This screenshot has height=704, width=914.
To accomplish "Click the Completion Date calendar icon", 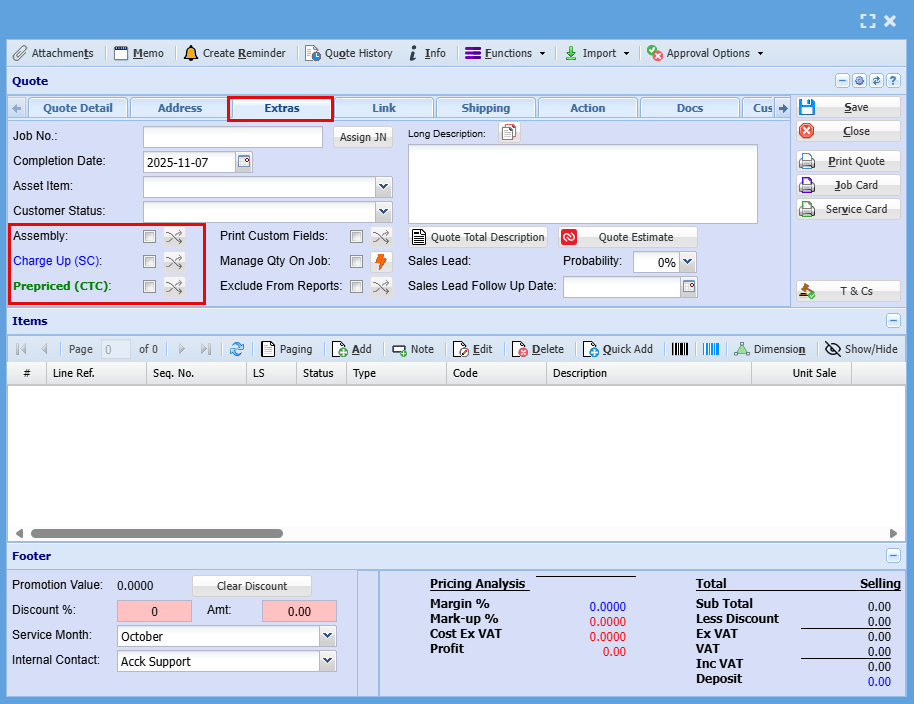I will pyautogui.click(x=244, y=161).
